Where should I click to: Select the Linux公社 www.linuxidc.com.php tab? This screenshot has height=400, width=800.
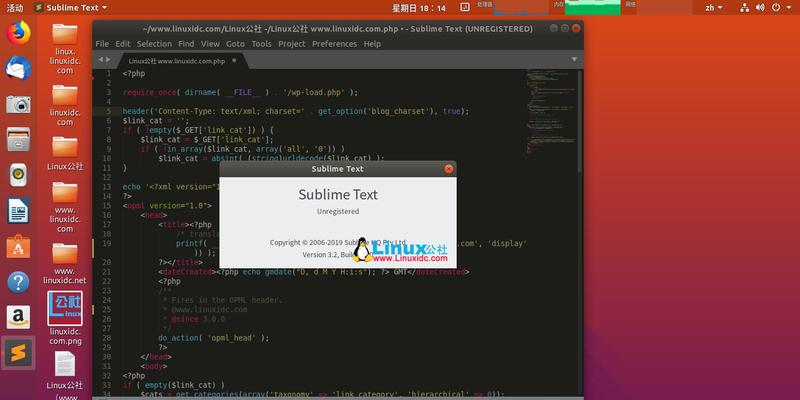click(177, 61)
